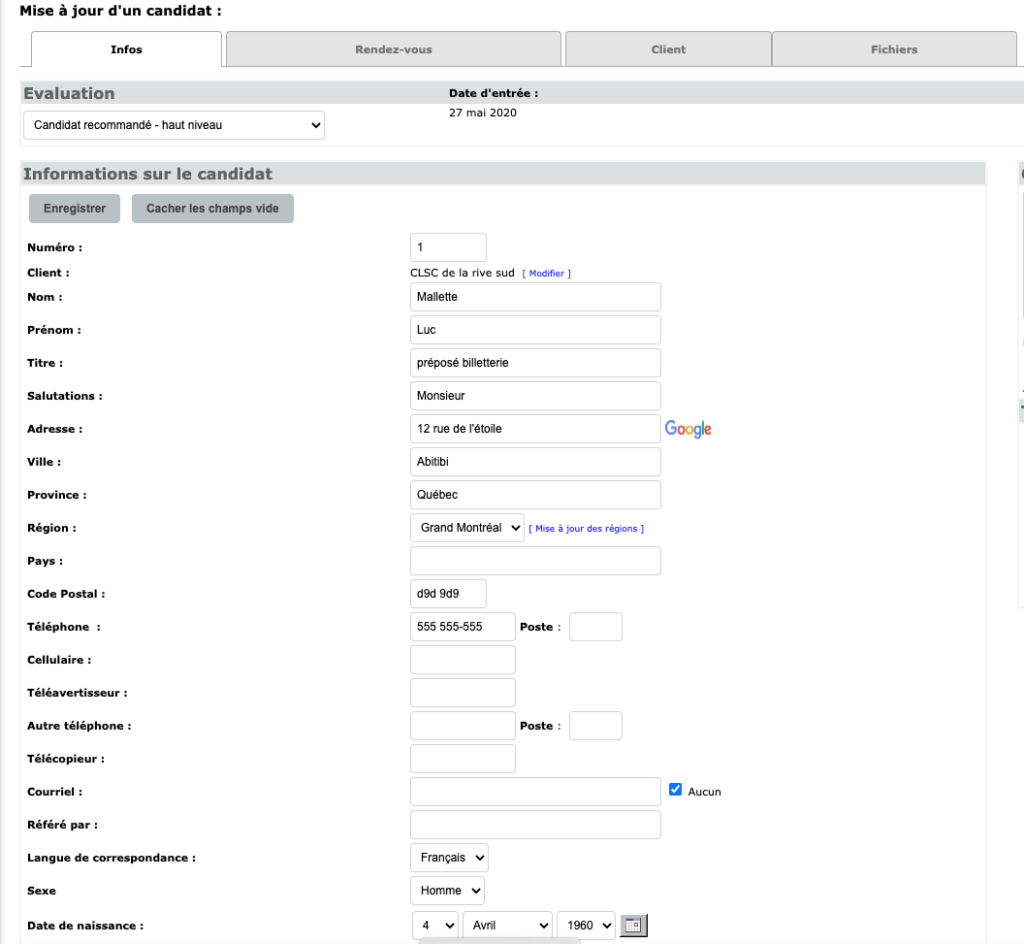Open Mise à jour des régions link
Image resolution: width=1024 pixels, height=944 pixels.
586,529
